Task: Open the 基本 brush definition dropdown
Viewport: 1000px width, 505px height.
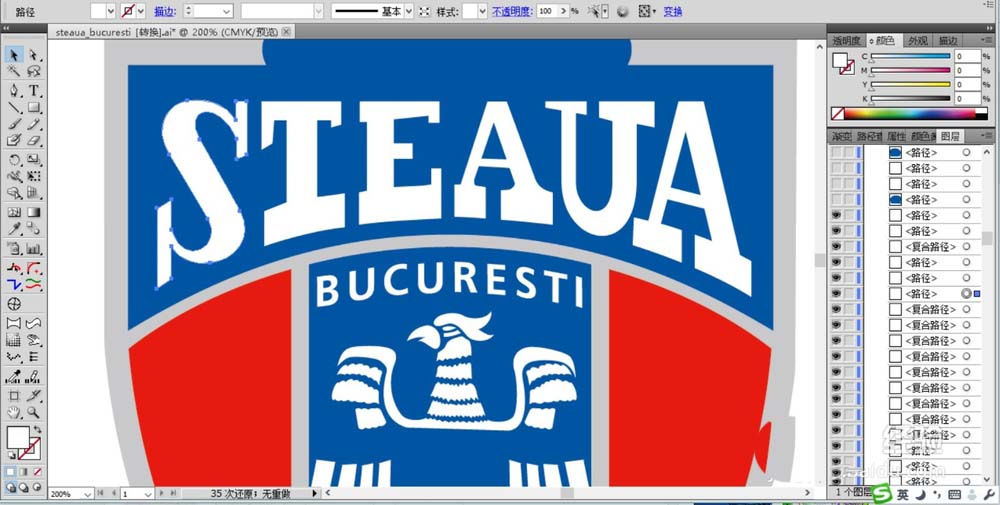Action: point(409,11)
